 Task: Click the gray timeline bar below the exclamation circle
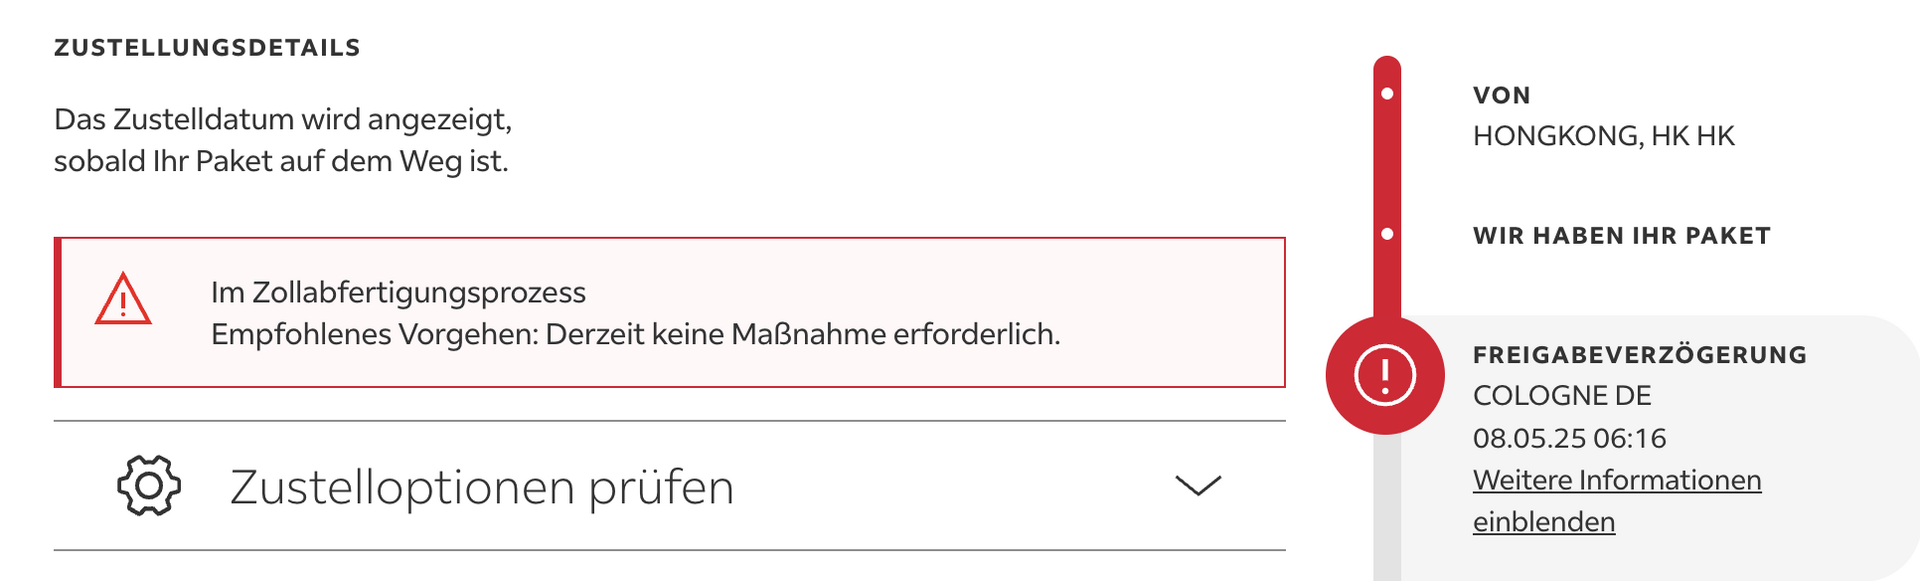1387,510
